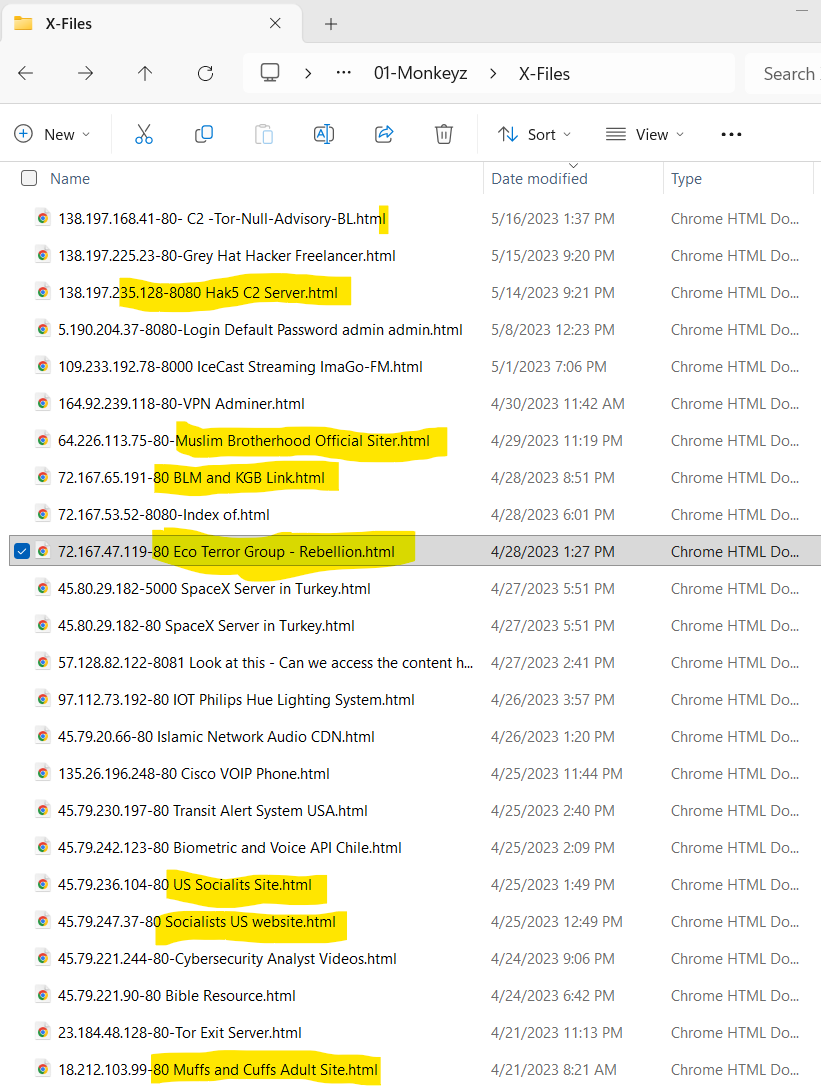Click the Paste clipboard icon

(x=264, y=134)
